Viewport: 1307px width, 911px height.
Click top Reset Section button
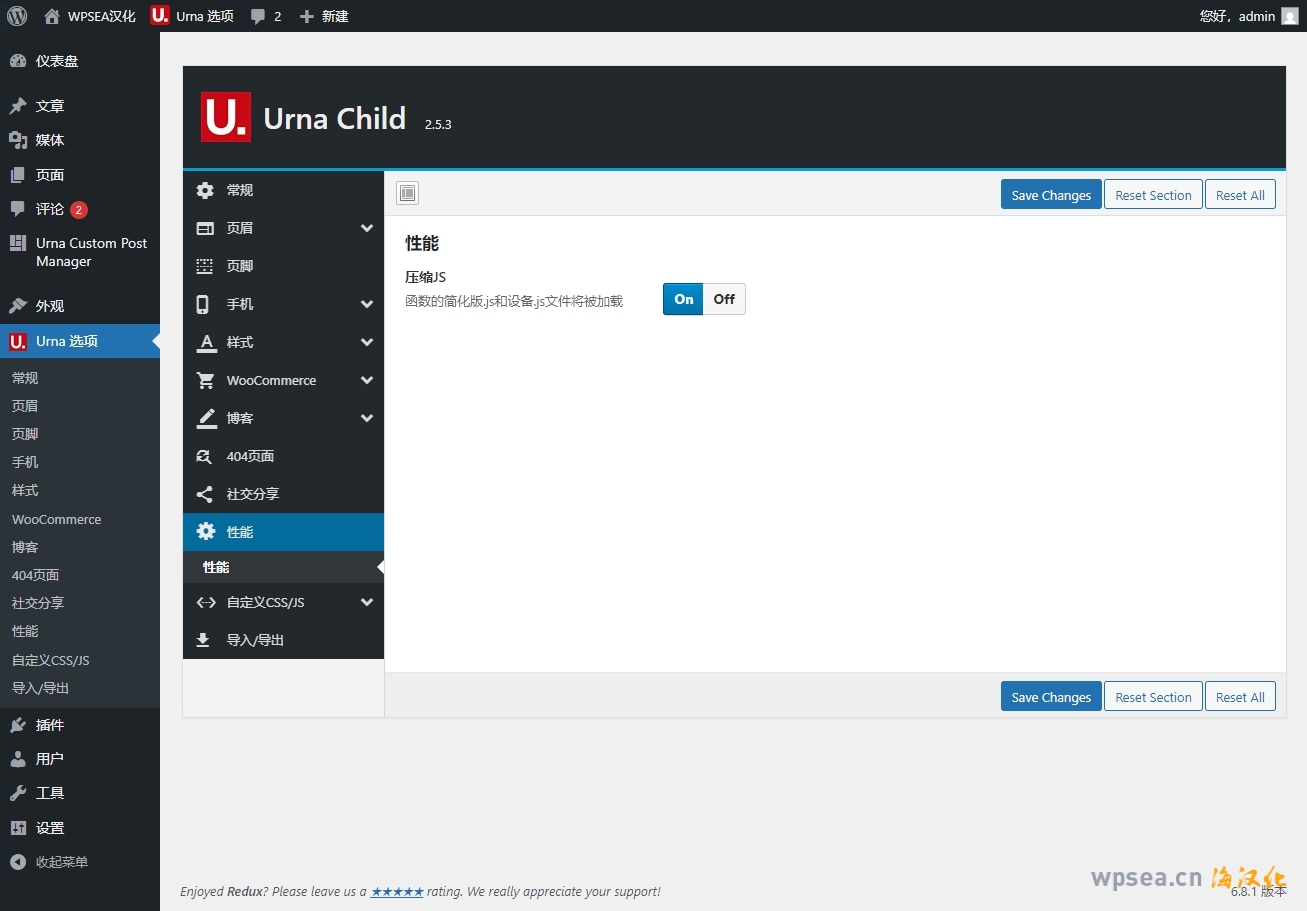[1153, 194]
